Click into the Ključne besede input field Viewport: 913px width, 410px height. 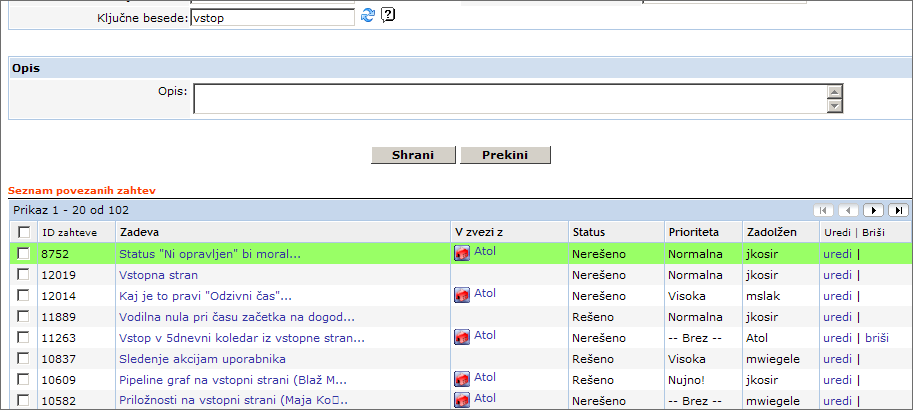(x=272, y=17)
